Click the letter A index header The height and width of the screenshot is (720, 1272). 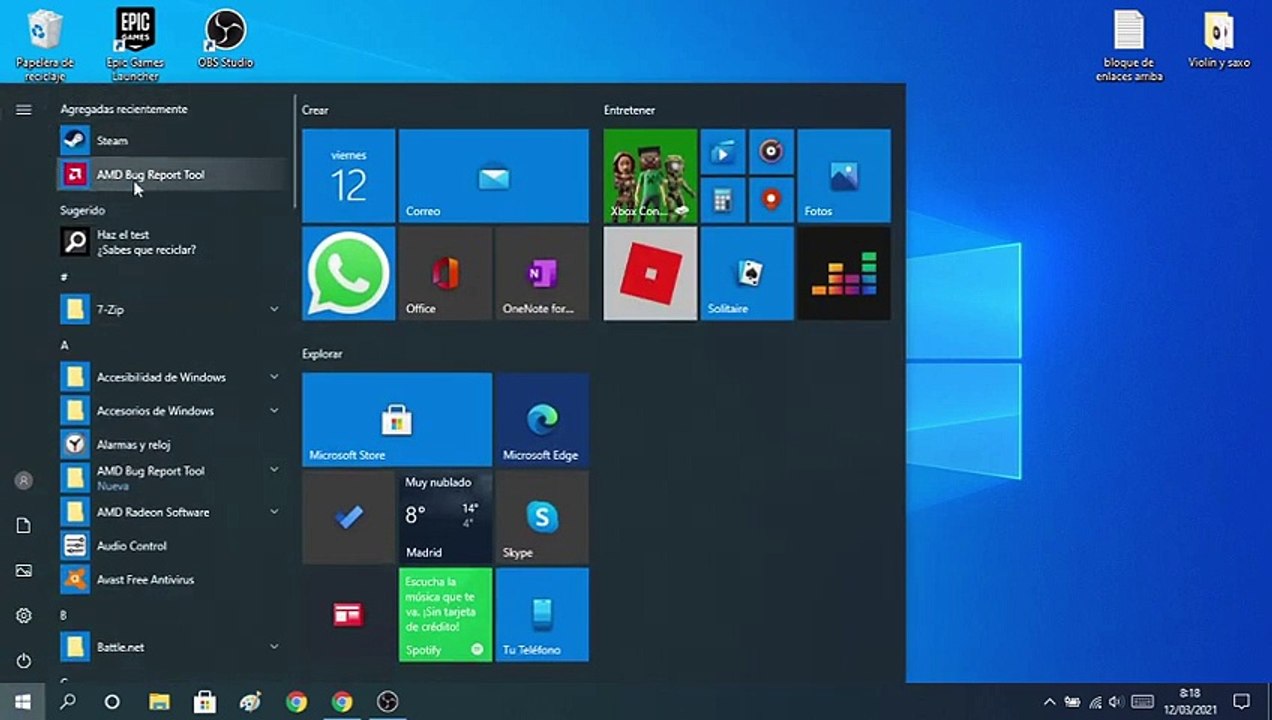click(x=65, y=345)
